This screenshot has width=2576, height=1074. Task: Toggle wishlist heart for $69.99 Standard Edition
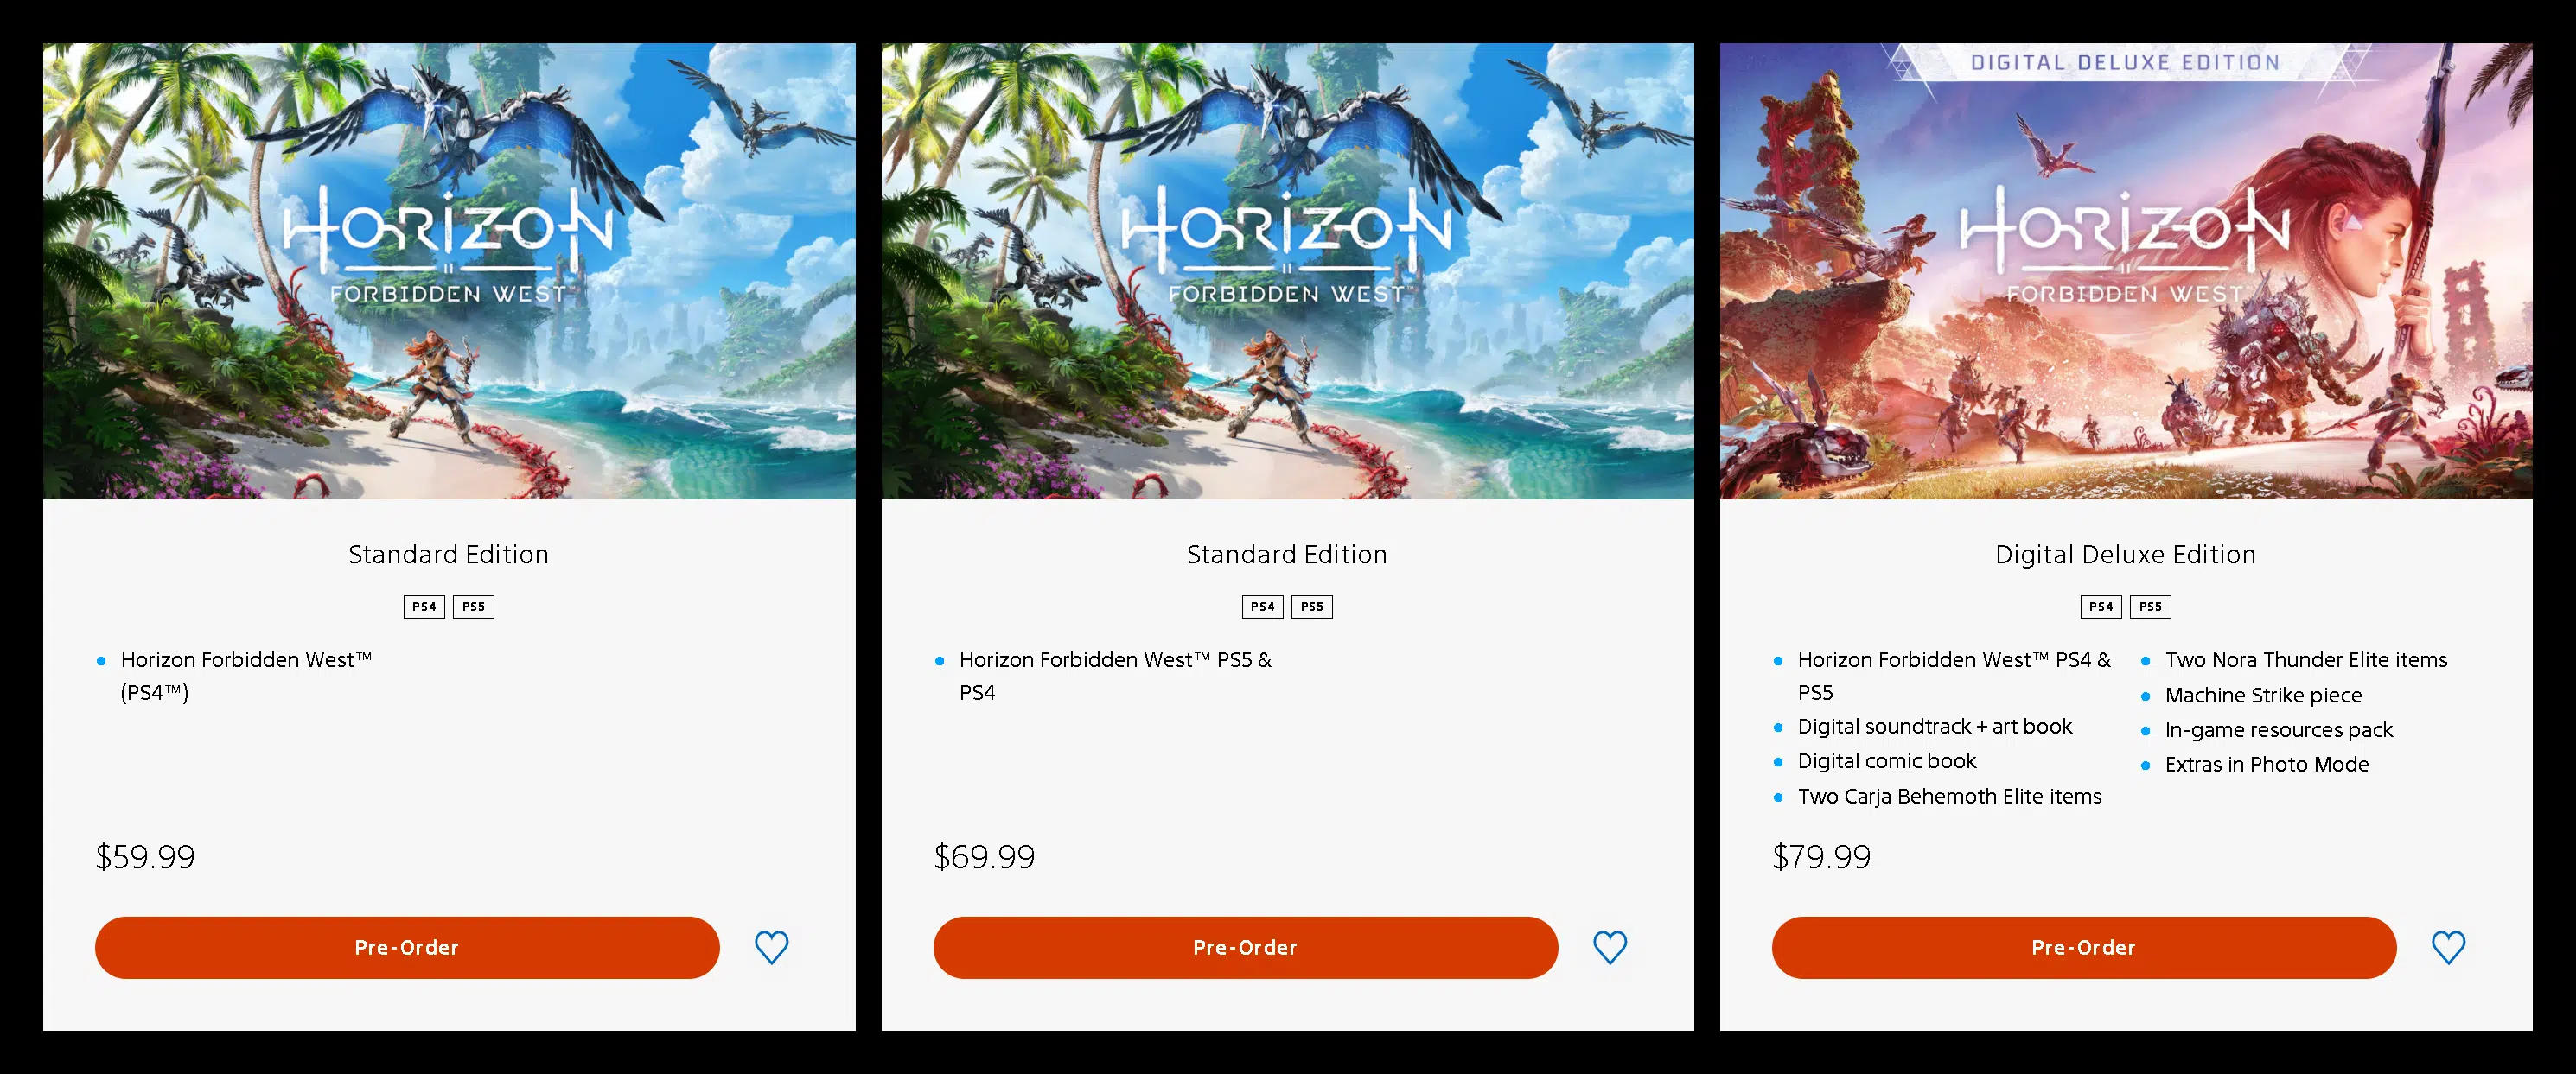[x=1610, y=947]
